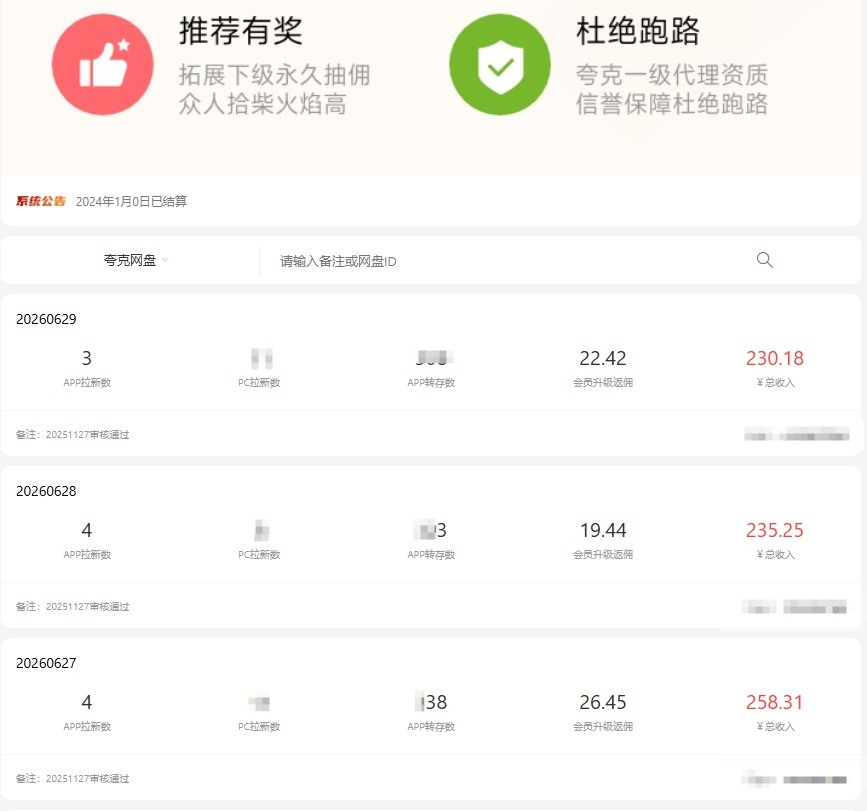
Task: Click member rebate value 26.45
Action: tap(603, 702)
